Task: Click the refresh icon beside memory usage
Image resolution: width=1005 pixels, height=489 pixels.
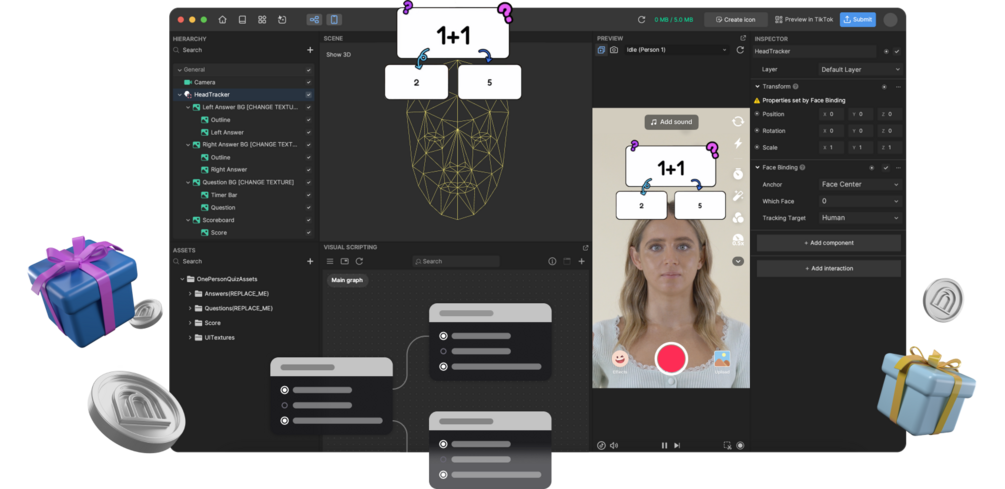Action: 642,20
